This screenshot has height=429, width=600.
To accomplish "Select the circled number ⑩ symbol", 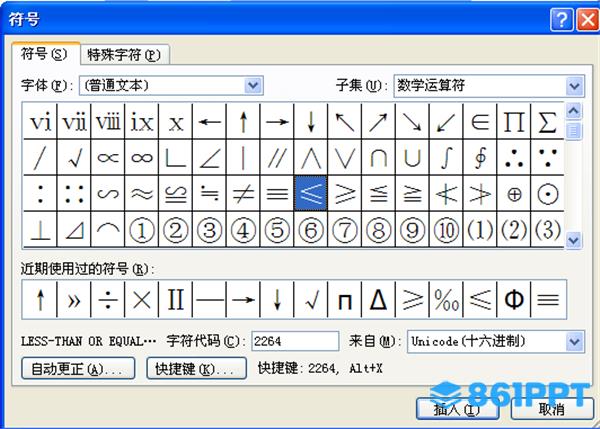I will pyautogui.click(x=446, y=230).
